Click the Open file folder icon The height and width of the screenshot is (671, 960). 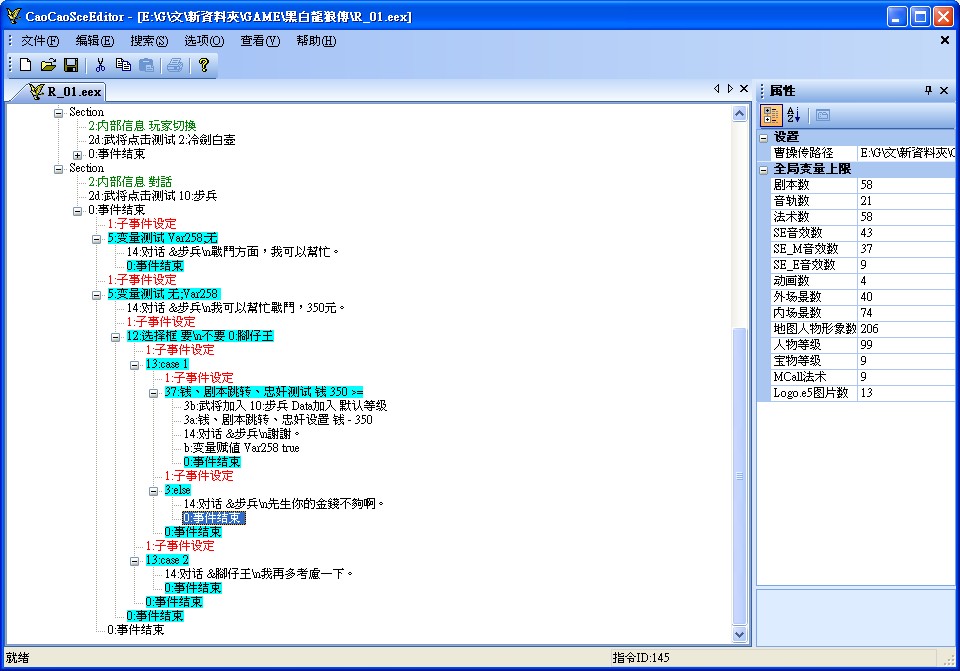click(x=48, y=65)
